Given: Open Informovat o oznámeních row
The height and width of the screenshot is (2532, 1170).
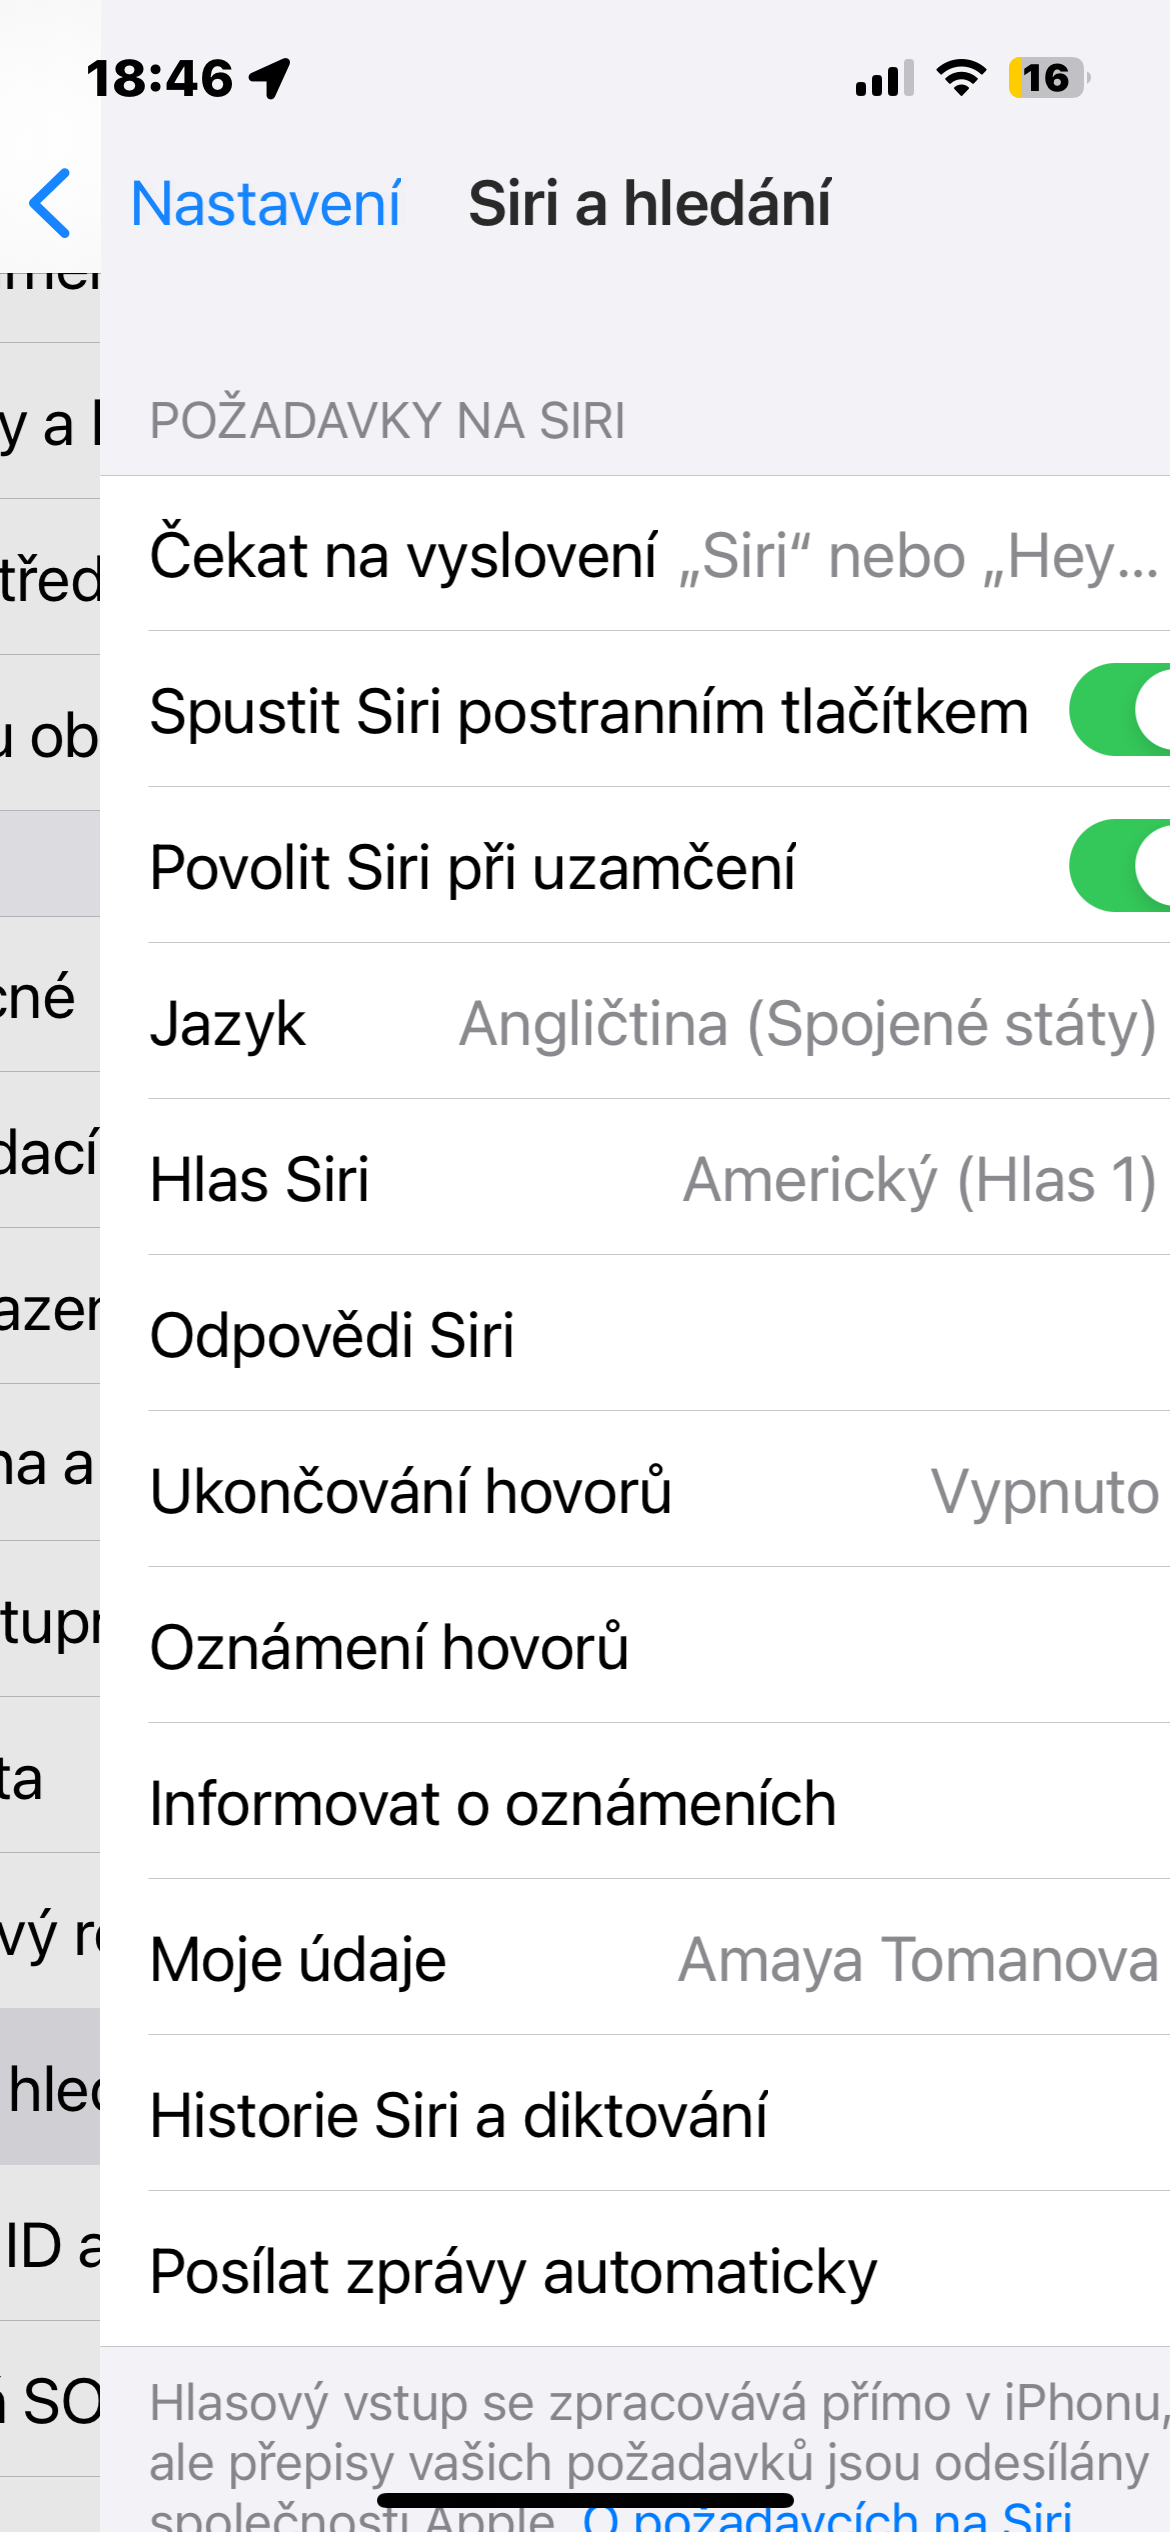Looking at the screenshot, I should point(655,1803).
